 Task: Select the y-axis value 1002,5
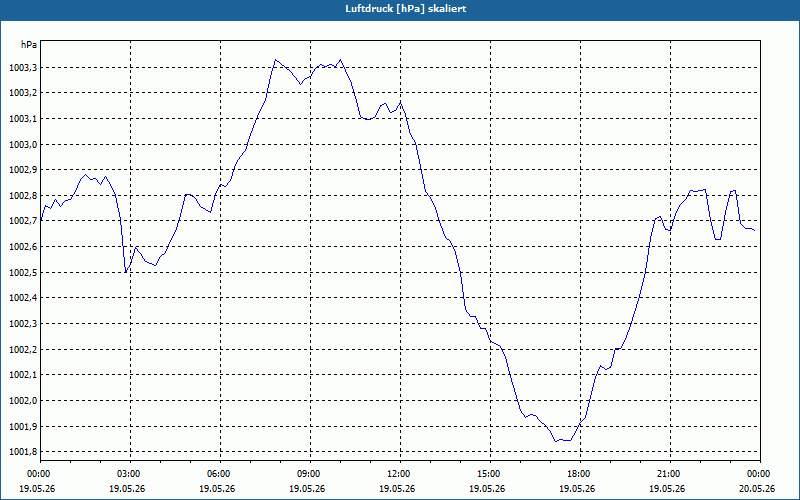click(x=23, y=273)
